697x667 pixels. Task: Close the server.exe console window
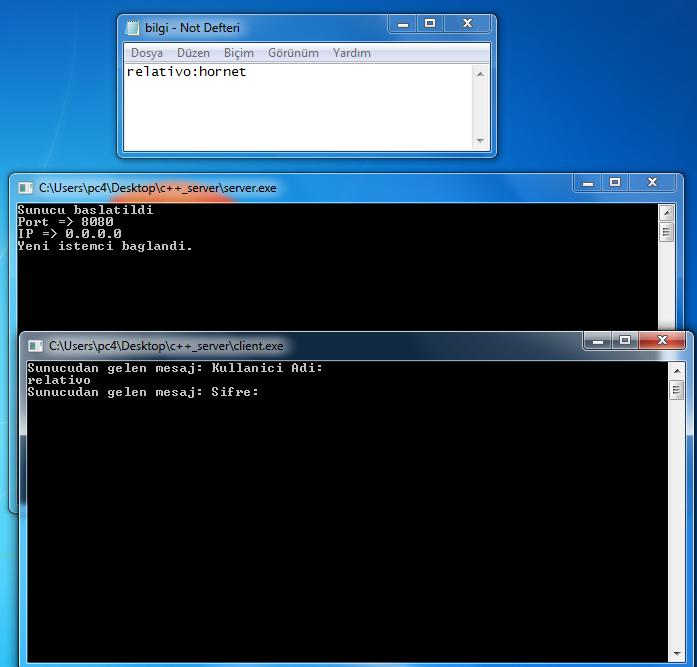pyautogui.click(x=652, y=182)
